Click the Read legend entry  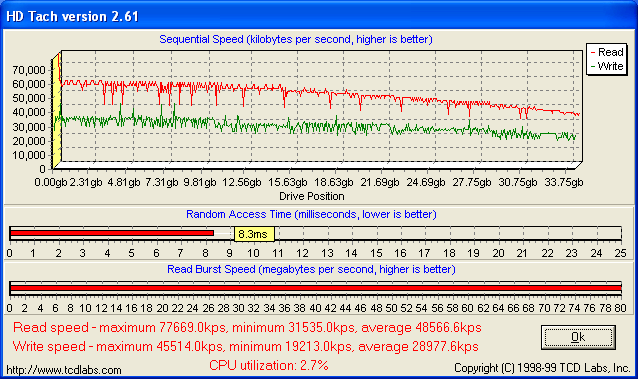click(x=607, y=52)
